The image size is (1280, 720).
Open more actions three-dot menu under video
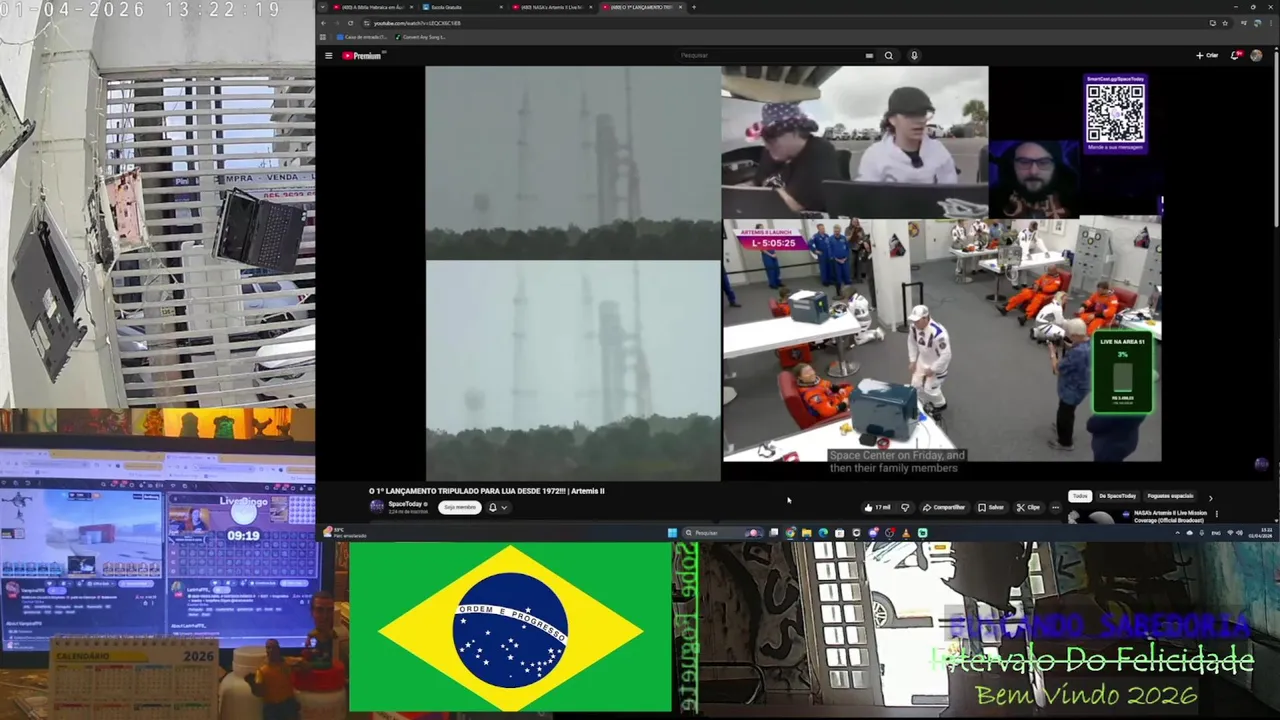click(1055, 507)
